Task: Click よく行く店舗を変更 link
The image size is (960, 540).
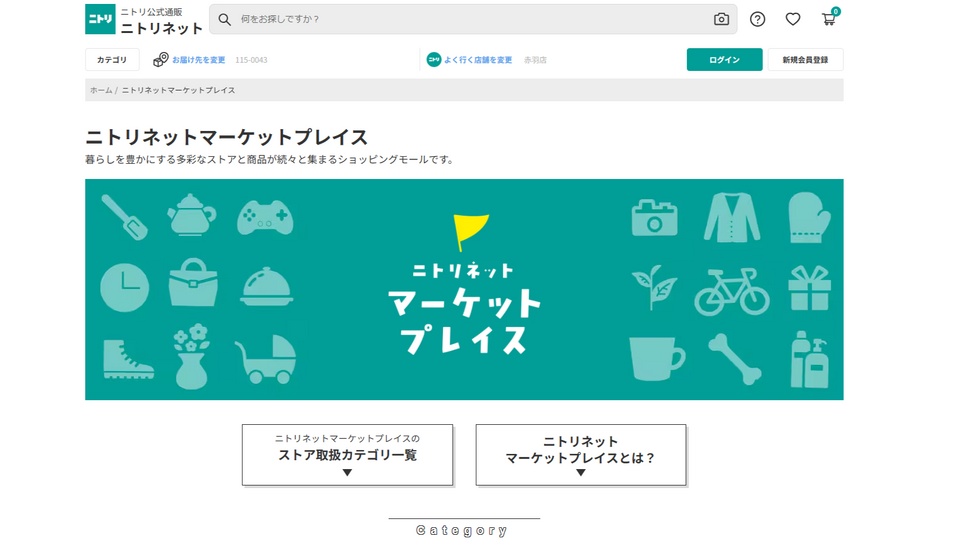Action: [x=478, y=60]
